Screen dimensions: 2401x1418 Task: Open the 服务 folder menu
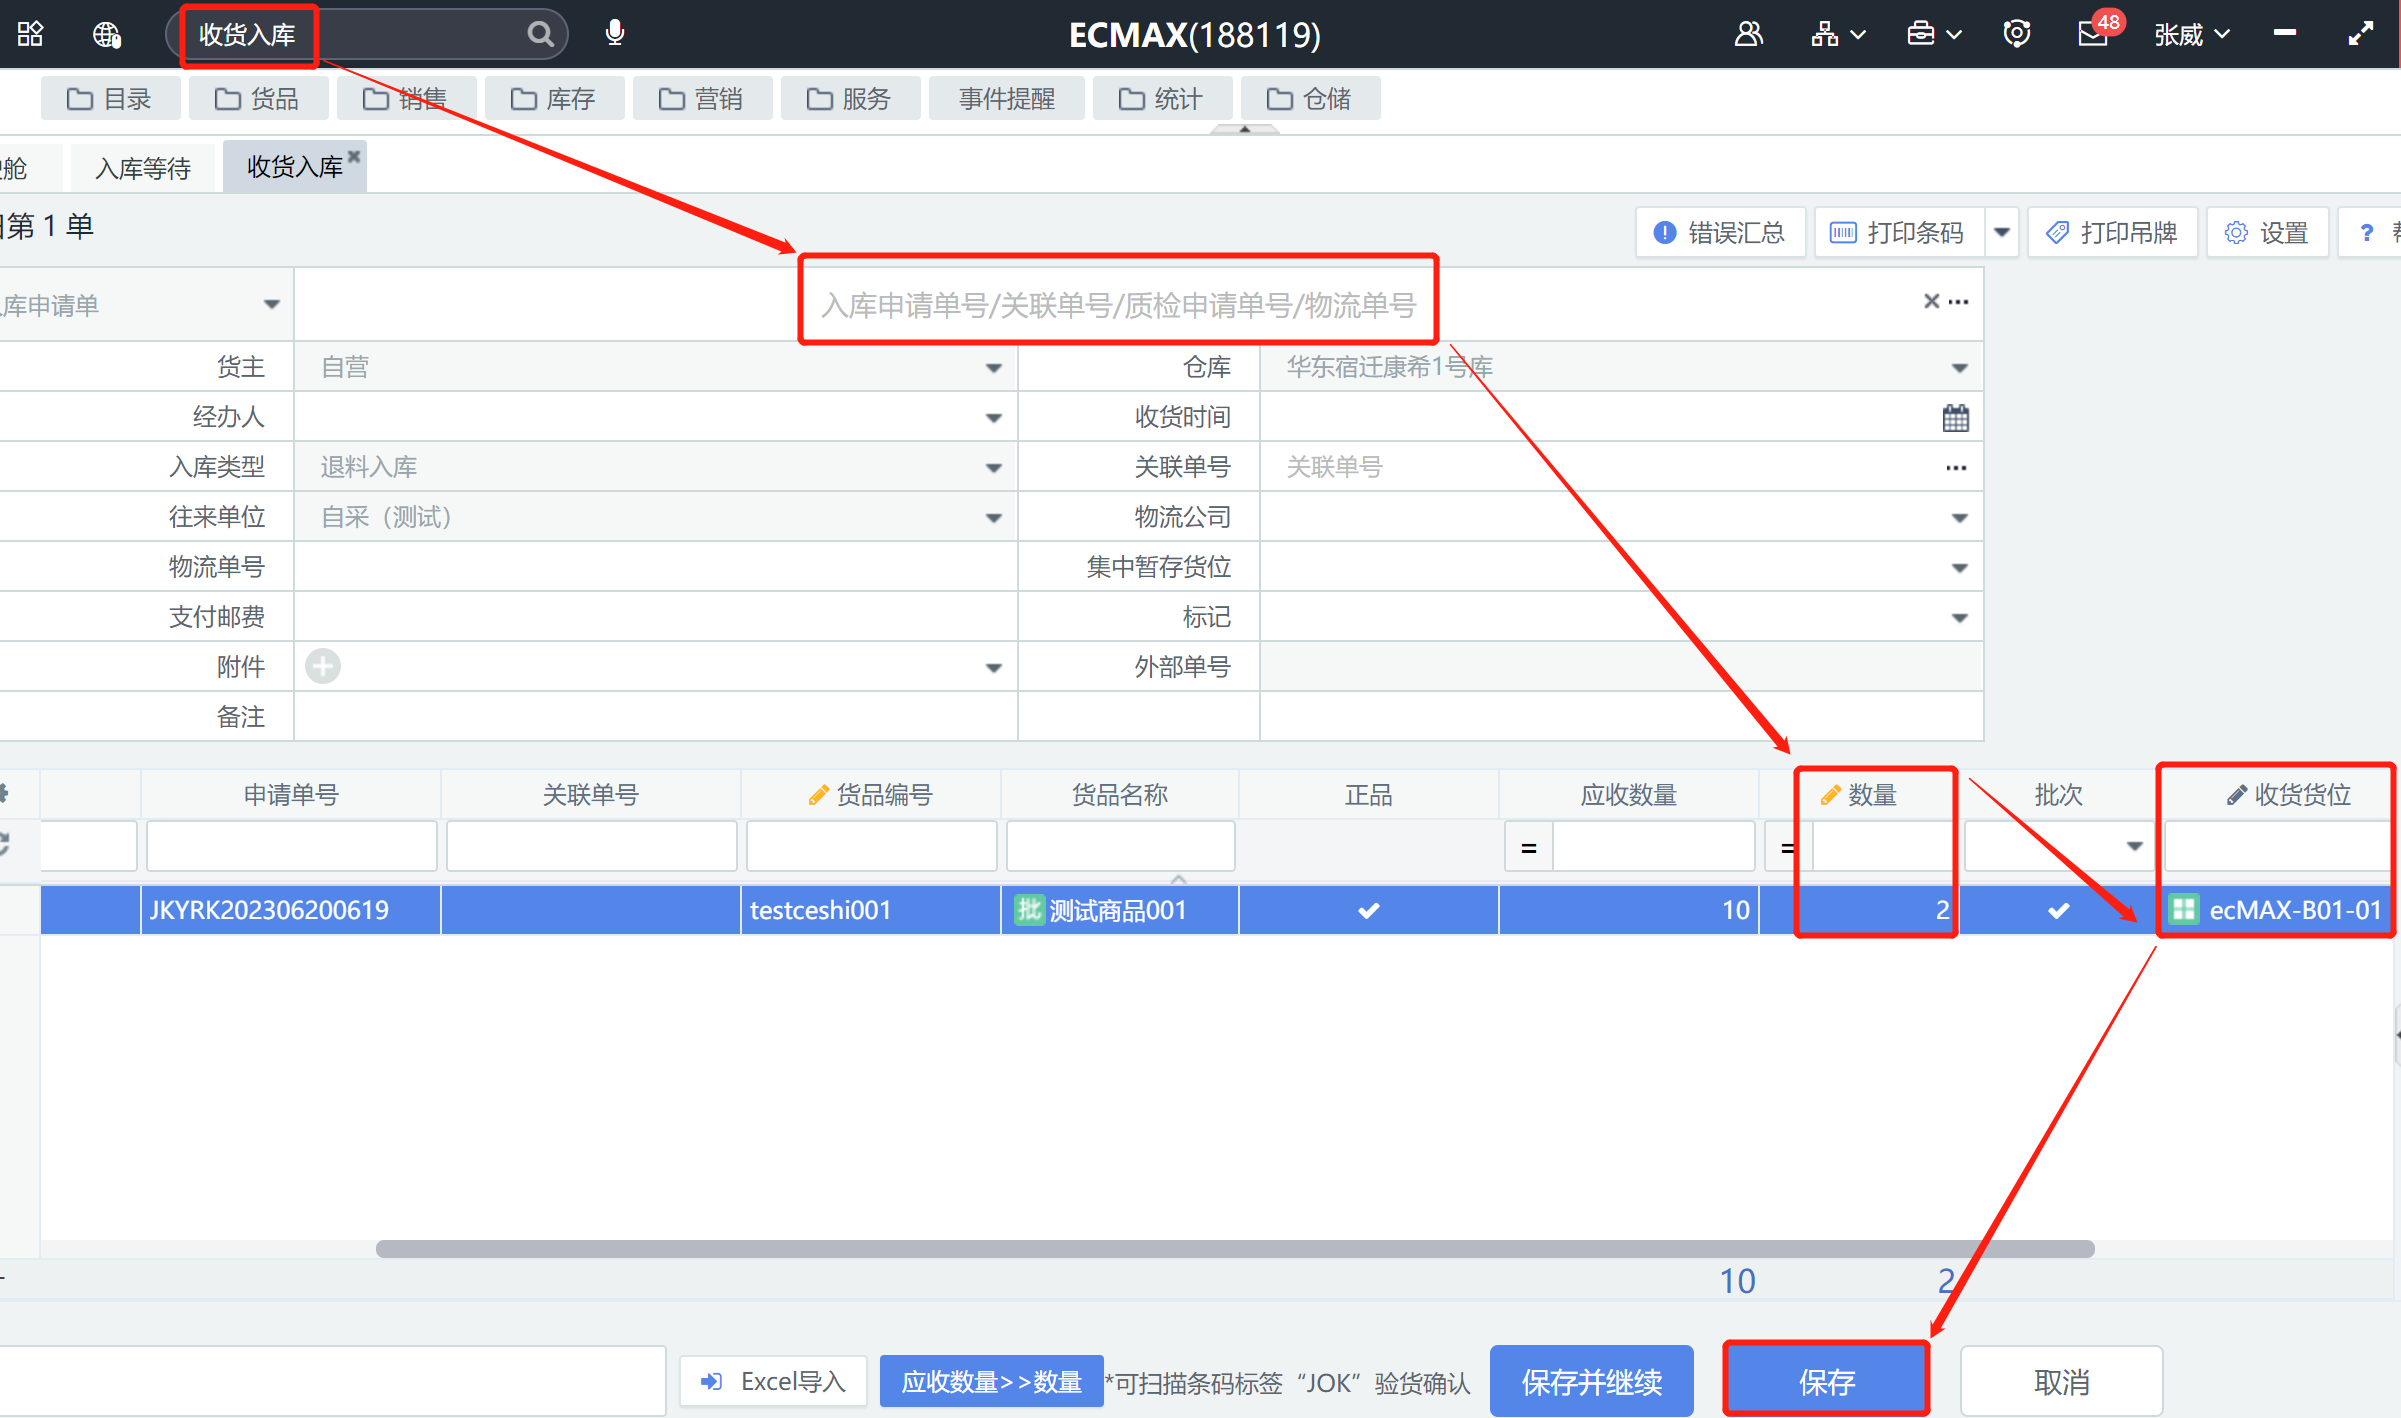point(850,98)
